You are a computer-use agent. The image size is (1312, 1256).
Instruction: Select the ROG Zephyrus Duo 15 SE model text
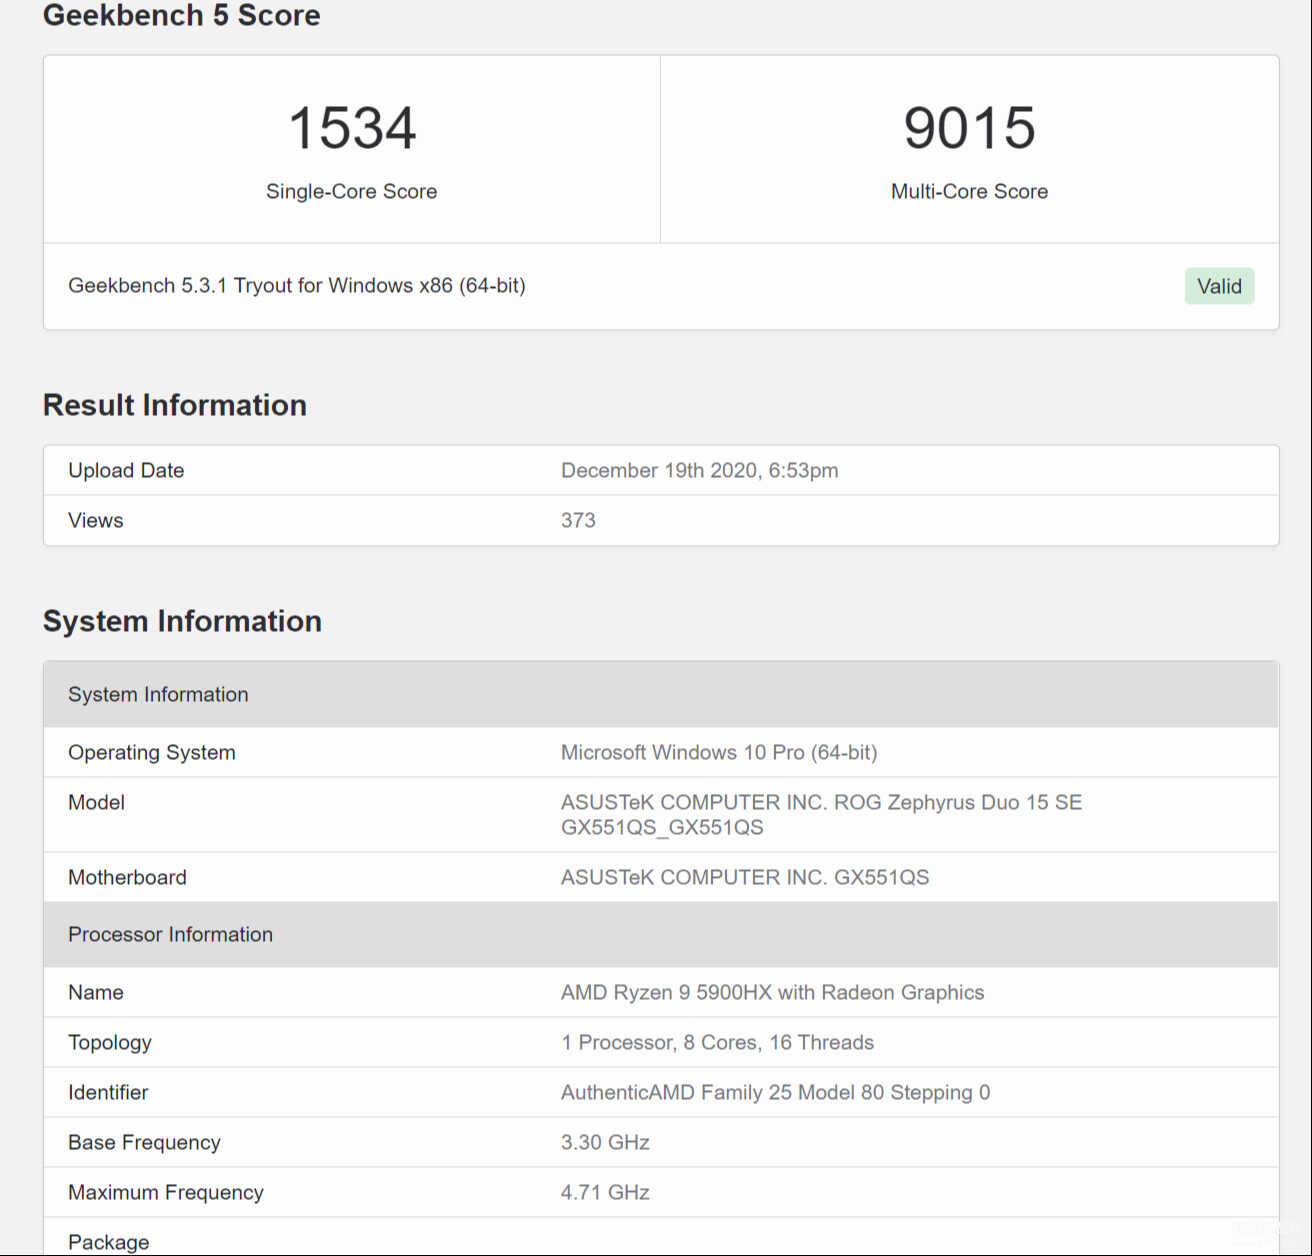pyautogui.click(x=821, y=814)
